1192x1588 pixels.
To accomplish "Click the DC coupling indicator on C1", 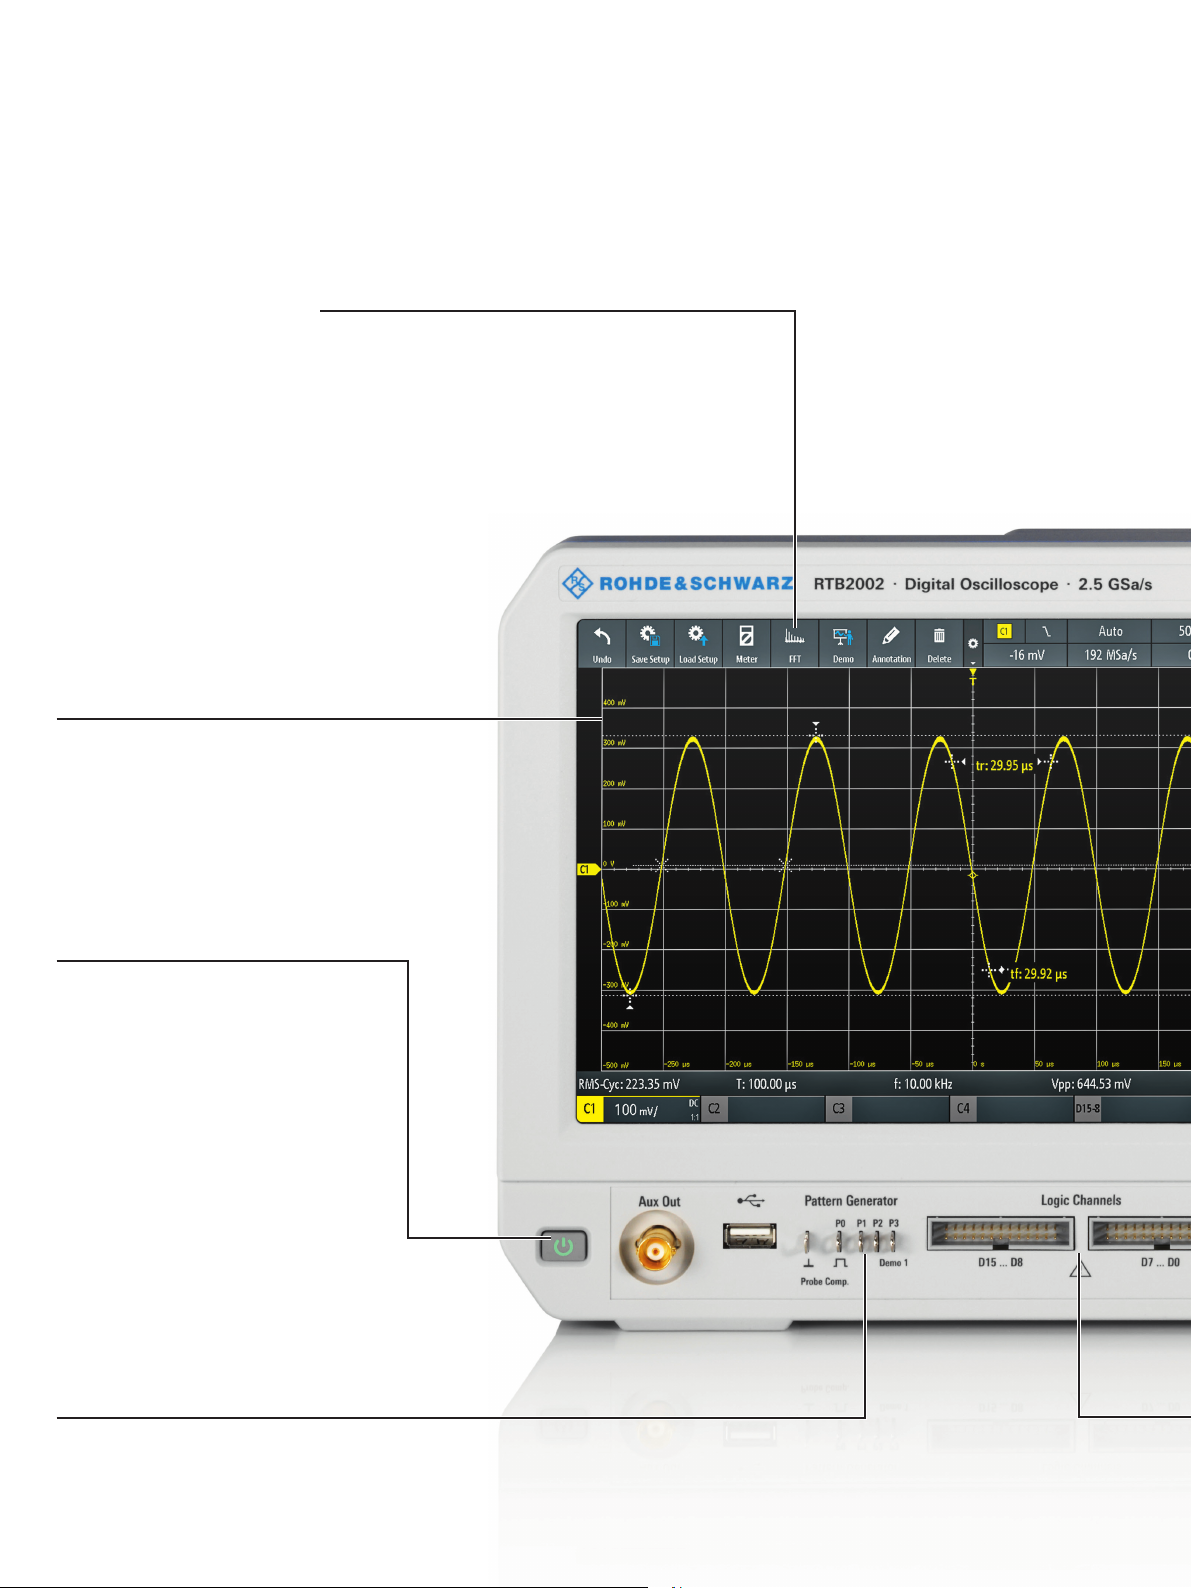I will [693, 1103].
